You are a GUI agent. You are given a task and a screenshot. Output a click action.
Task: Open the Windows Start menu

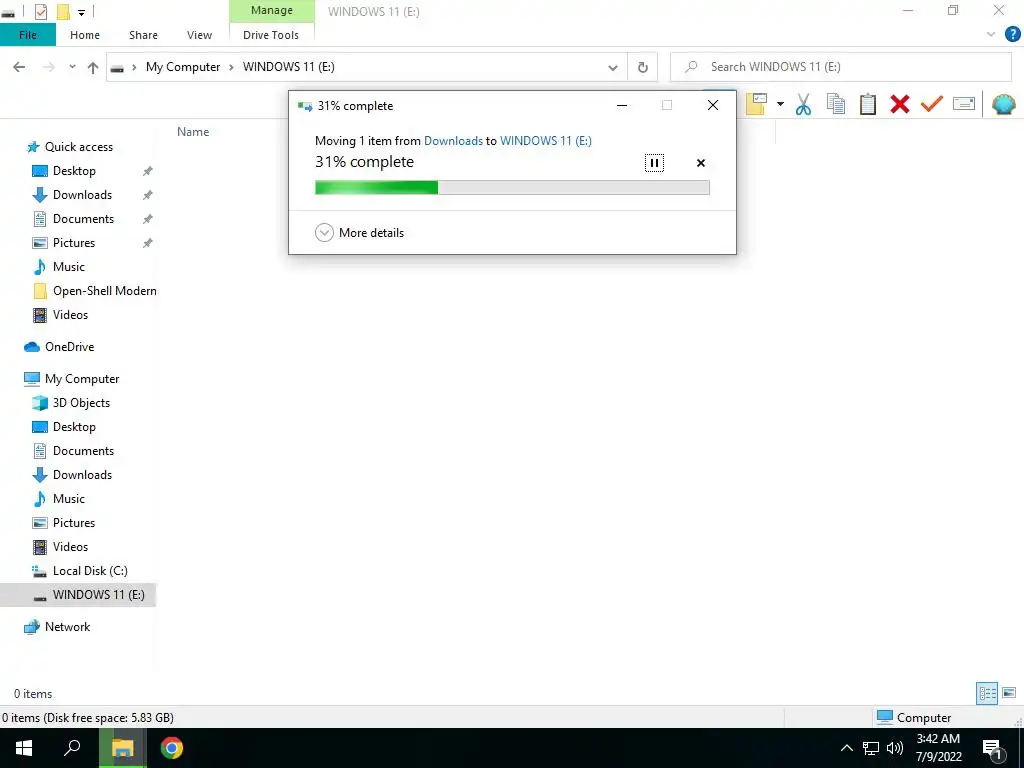(24, 748)
